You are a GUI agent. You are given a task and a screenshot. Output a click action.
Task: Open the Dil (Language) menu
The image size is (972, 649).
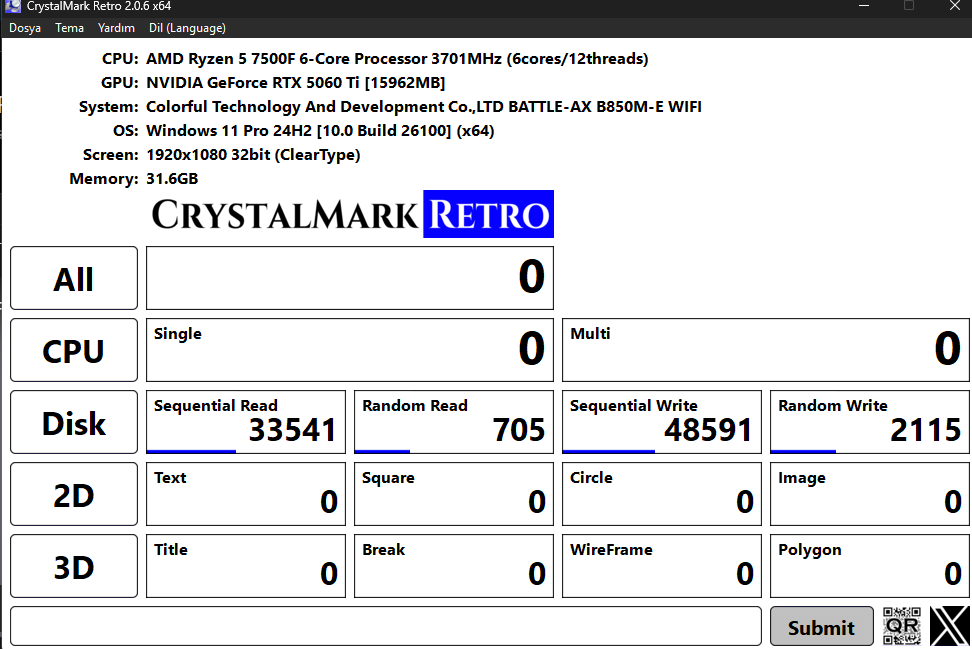187,28
